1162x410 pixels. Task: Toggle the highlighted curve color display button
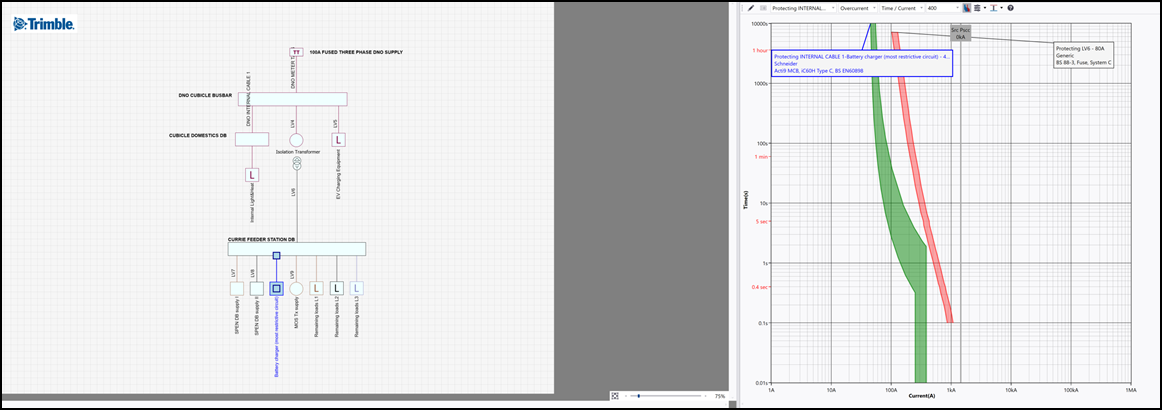[x=965, y=7]
